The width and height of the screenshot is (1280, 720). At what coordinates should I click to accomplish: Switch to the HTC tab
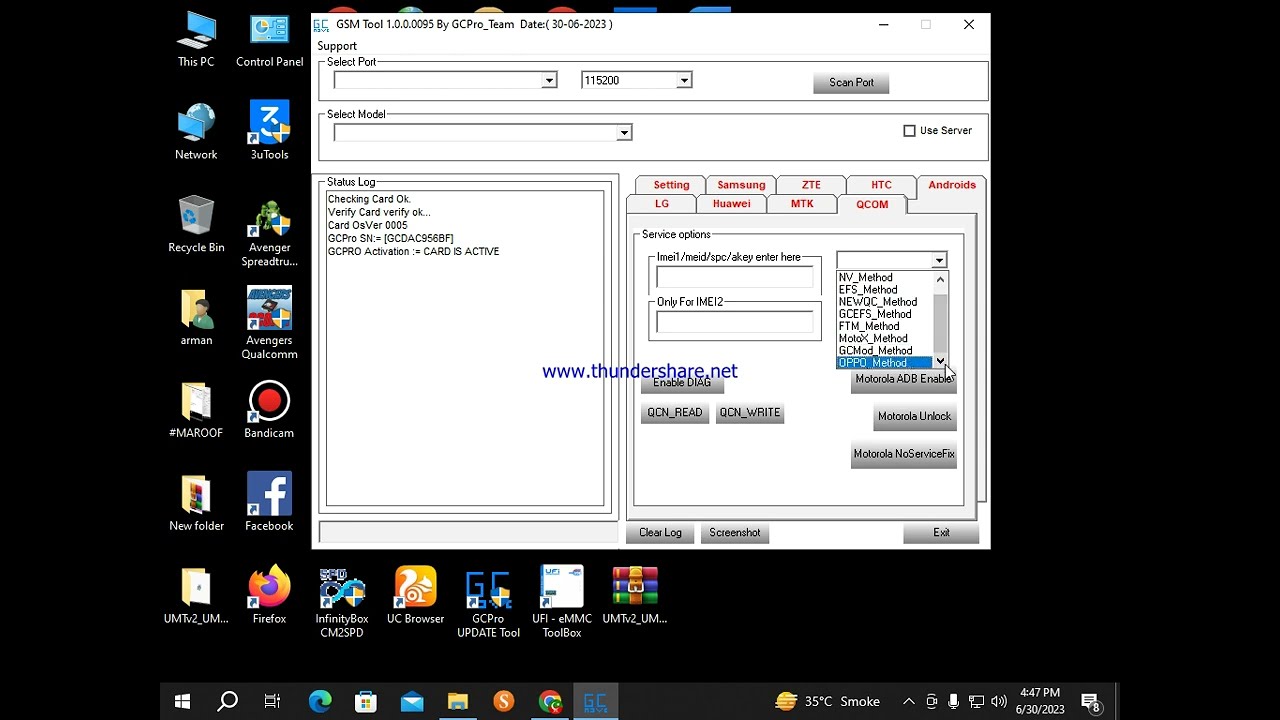pos(881,185)
